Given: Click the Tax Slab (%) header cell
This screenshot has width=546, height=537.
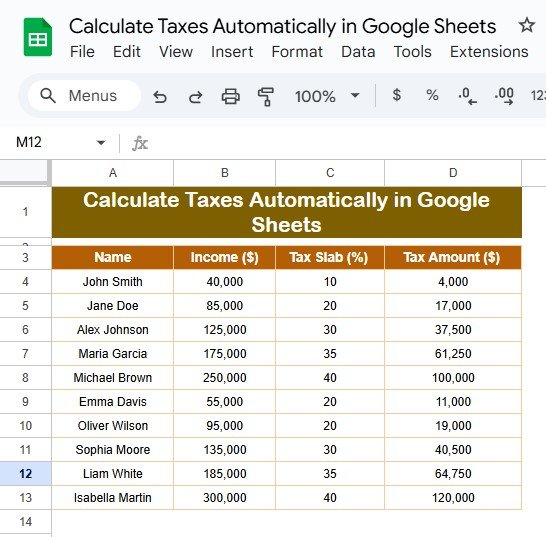Looking at the screenshot, I should (x=330, y=257).
